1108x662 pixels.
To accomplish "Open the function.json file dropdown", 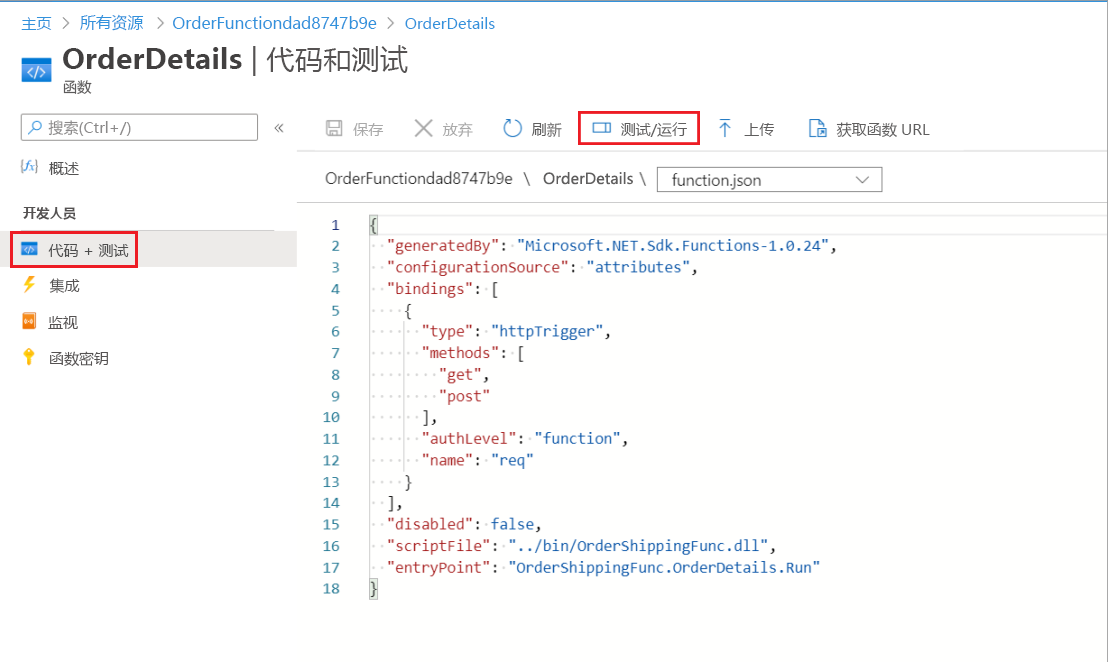I will pyautogui.click(x=770, y=179).
